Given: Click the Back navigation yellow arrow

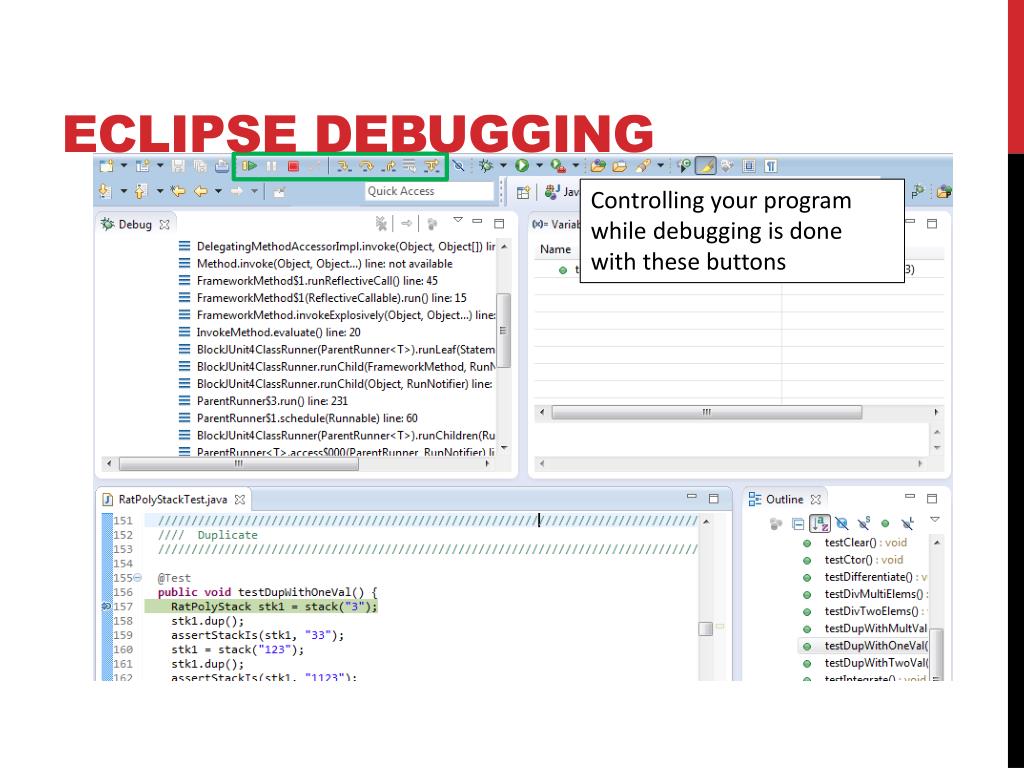Looking at the screenshot, I should (200, 191).
